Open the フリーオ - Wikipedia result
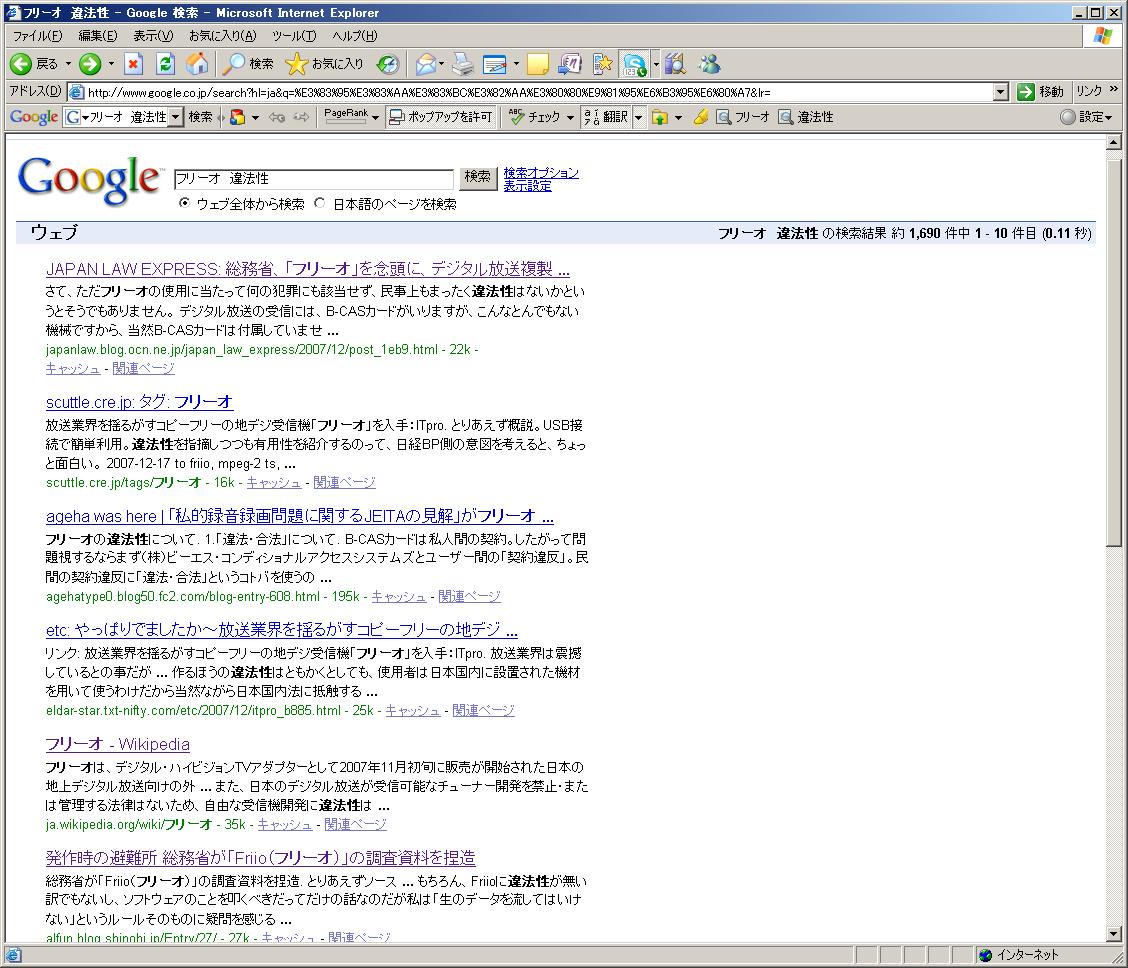1128x968 pixels. click(117, 744)
